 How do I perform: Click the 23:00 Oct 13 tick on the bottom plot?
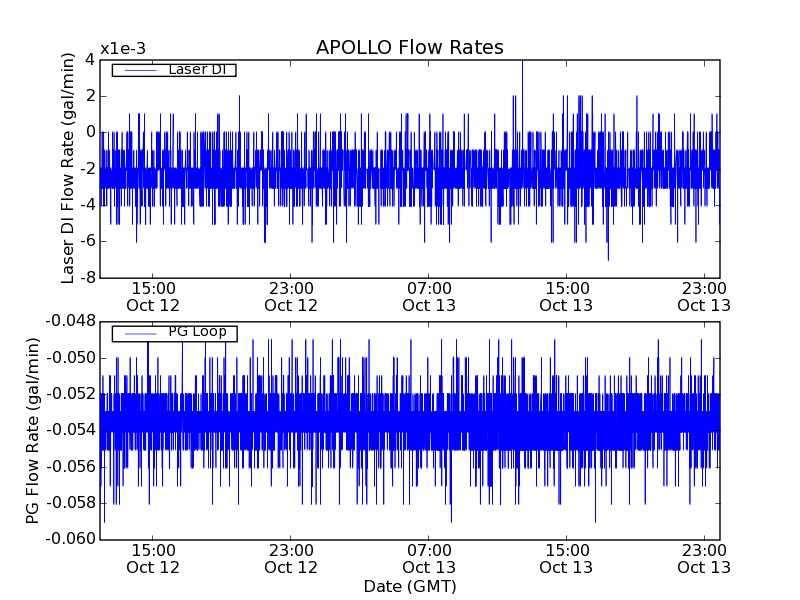pyautogui.click(x=704, y=558)
